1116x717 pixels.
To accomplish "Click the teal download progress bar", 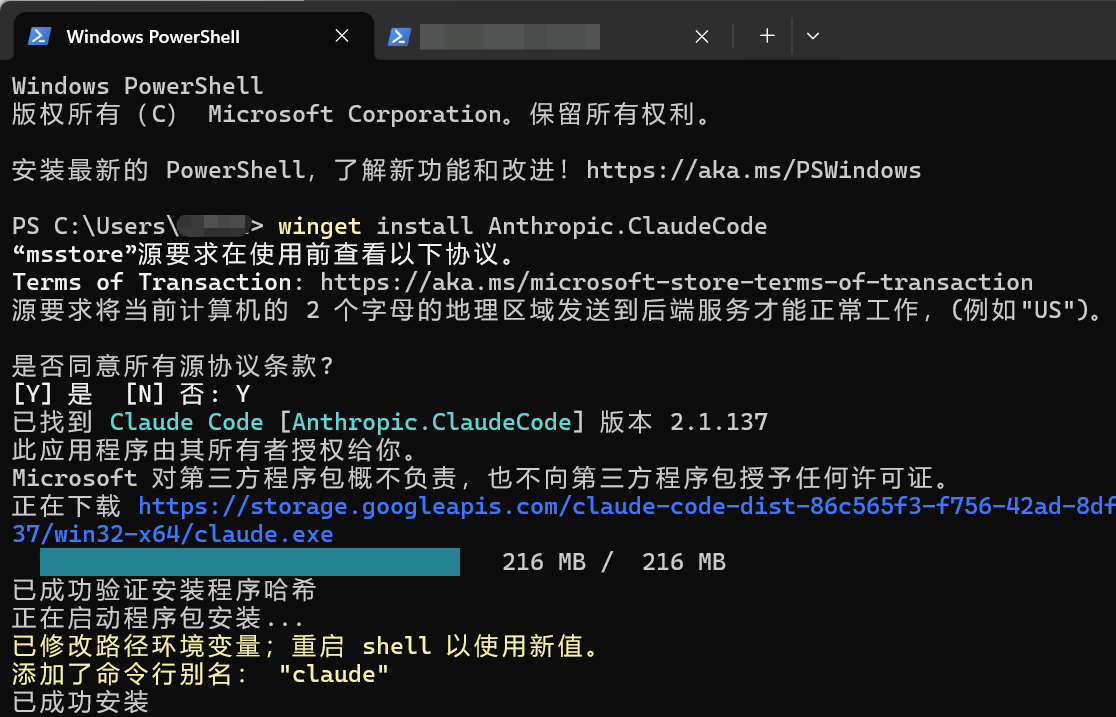I will point(250,562).
